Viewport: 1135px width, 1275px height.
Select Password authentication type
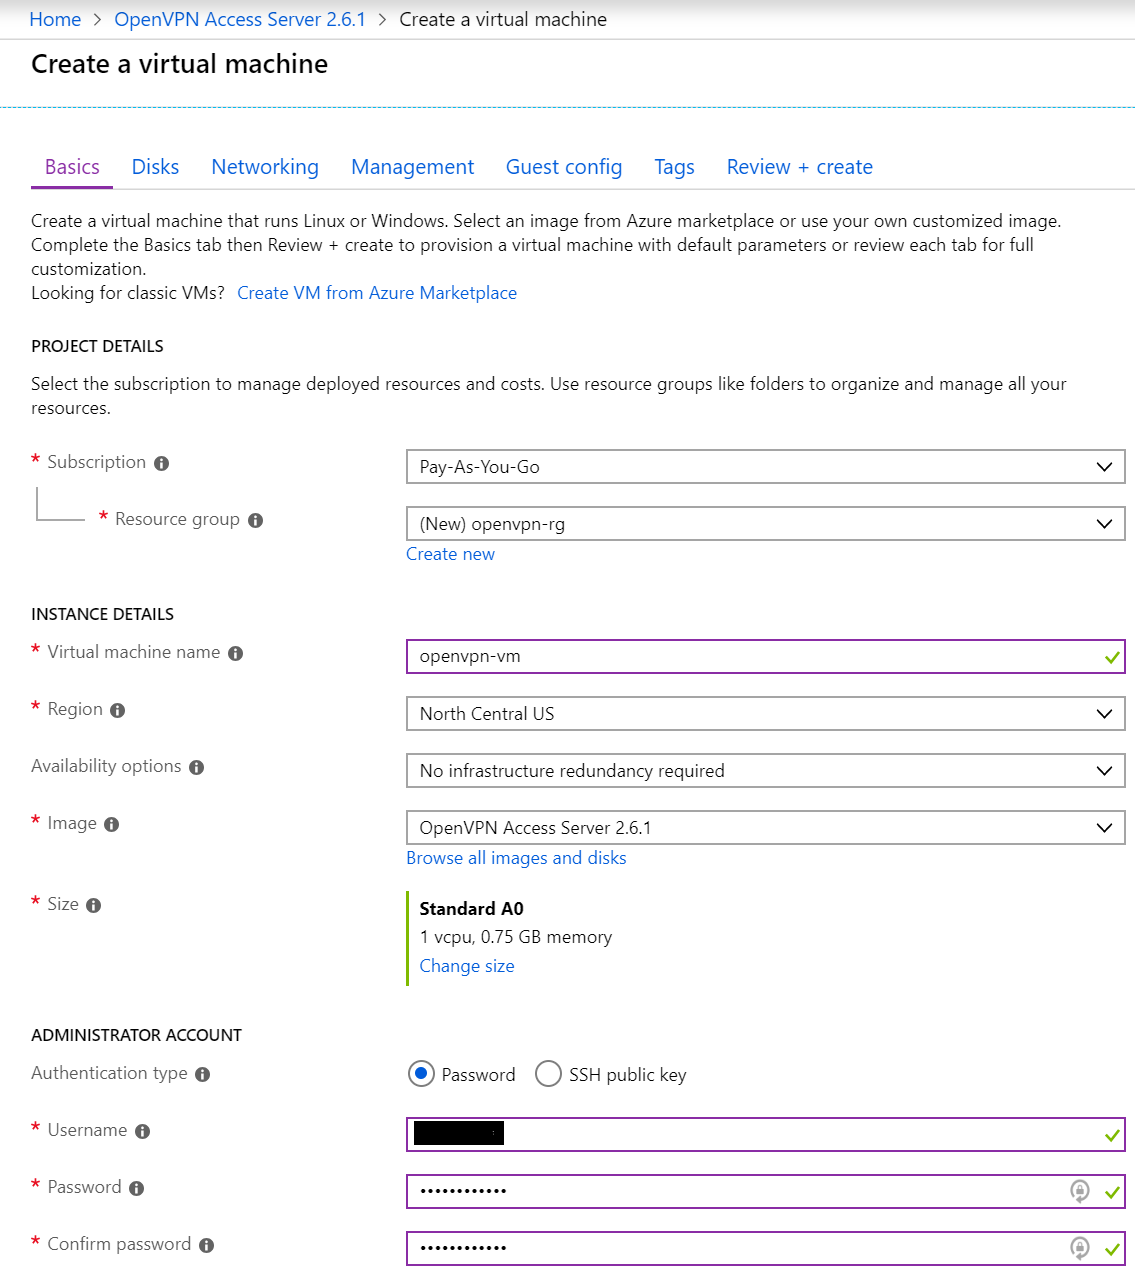pos(422,1074)
